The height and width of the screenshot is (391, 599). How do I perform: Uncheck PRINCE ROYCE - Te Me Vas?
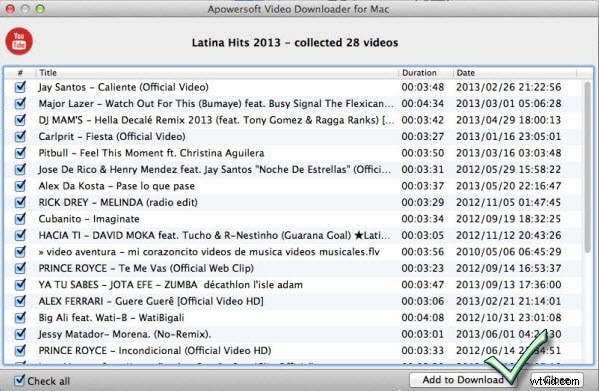20,268
